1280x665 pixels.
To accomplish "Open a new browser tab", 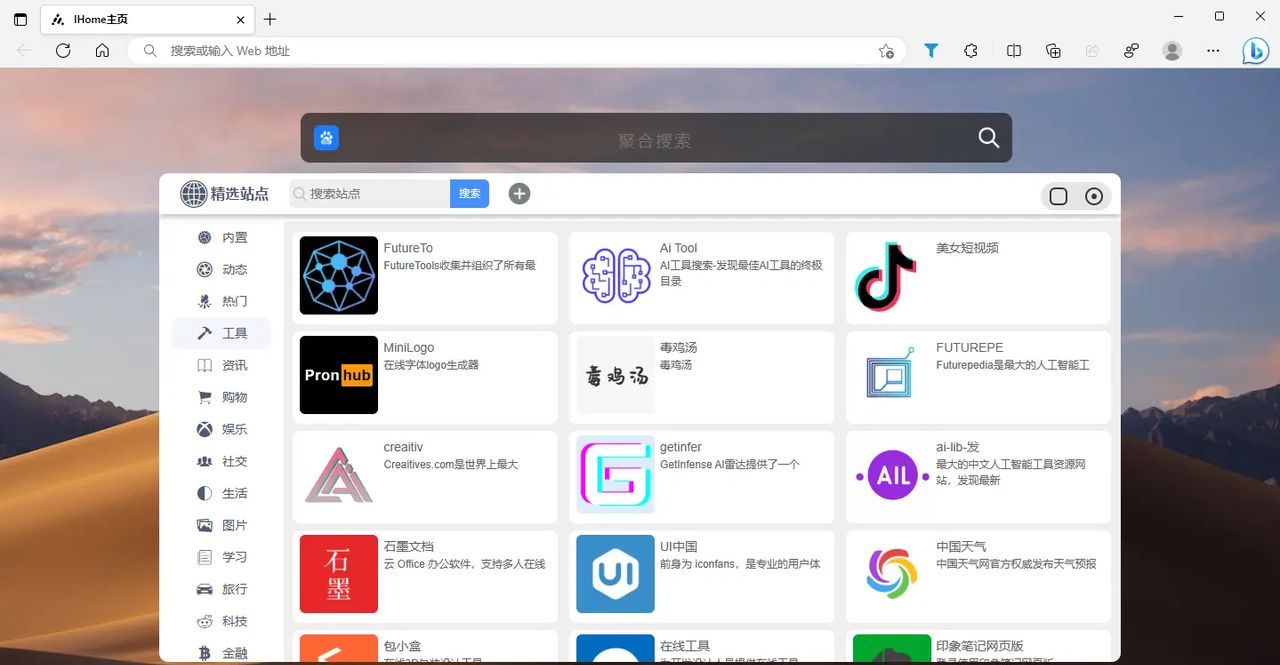I will [x=270, y=19].
